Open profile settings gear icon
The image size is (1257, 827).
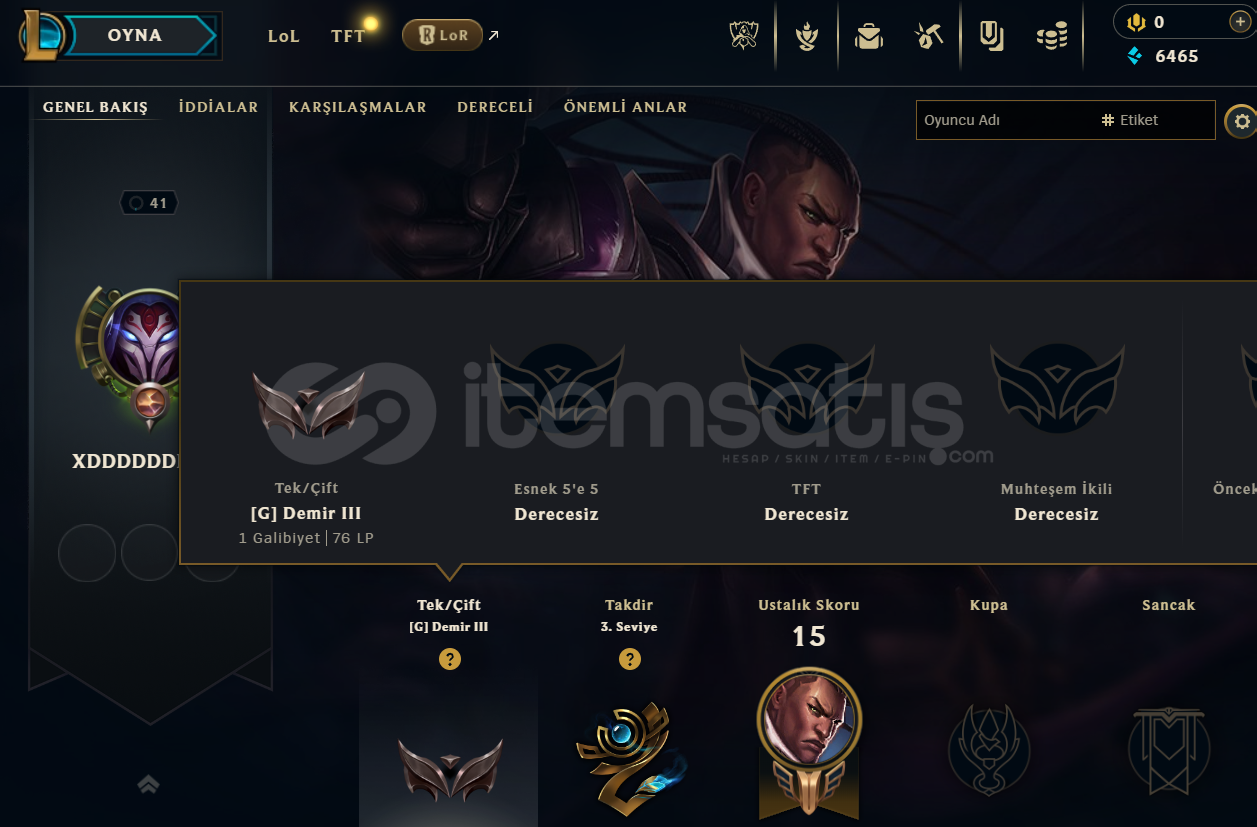1242,121
